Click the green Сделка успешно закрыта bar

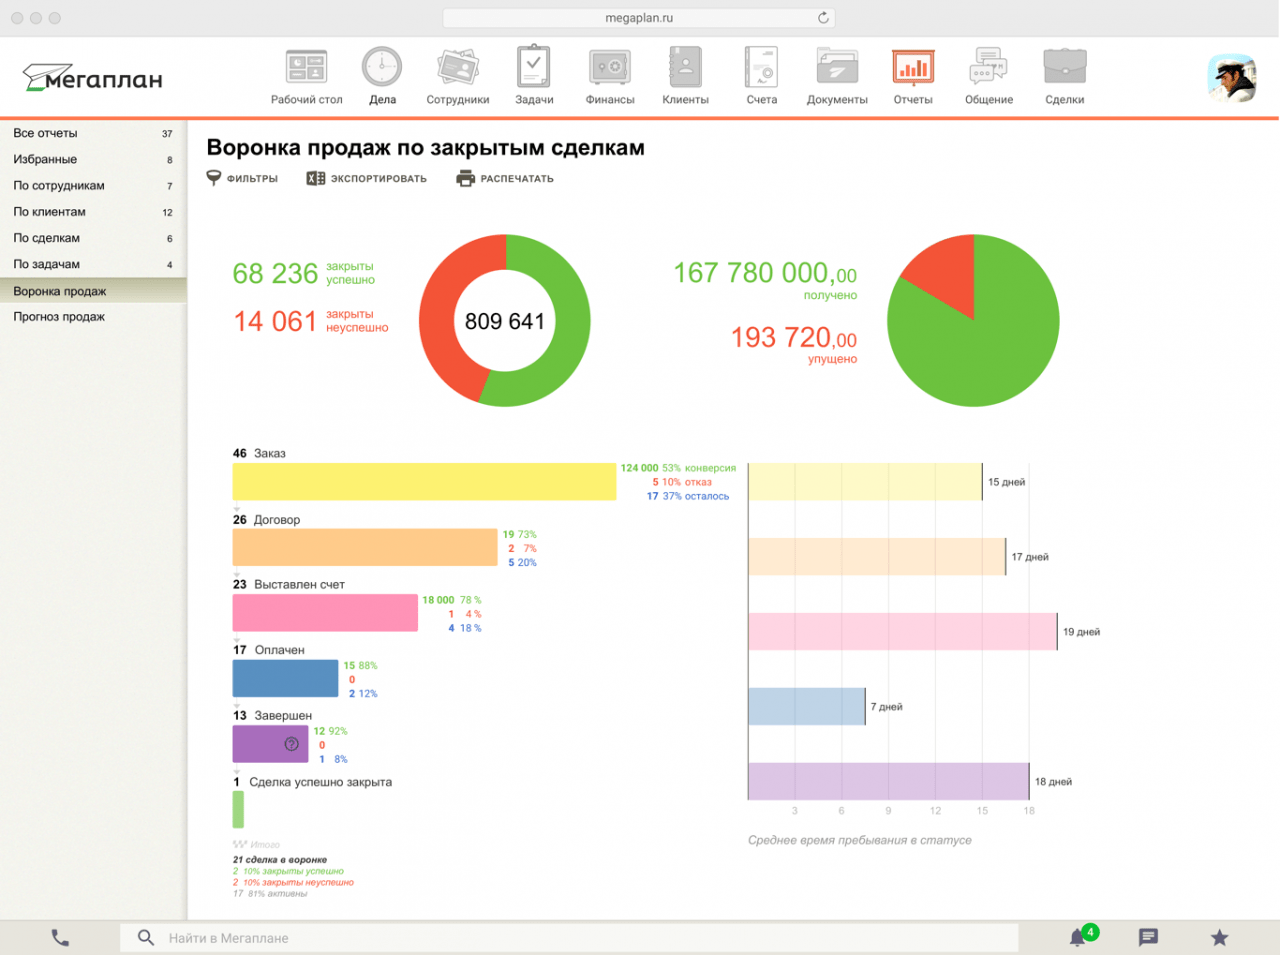238,810
